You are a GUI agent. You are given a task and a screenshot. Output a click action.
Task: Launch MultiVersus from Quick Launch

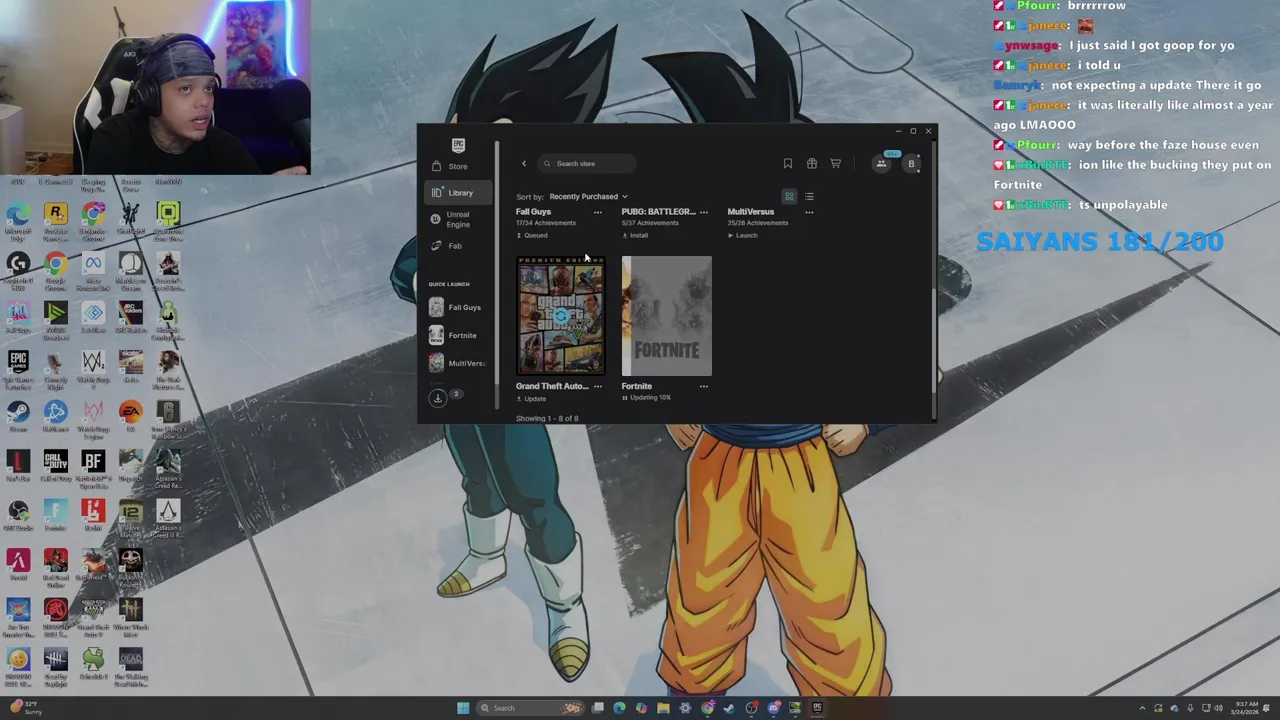point(456,364)
